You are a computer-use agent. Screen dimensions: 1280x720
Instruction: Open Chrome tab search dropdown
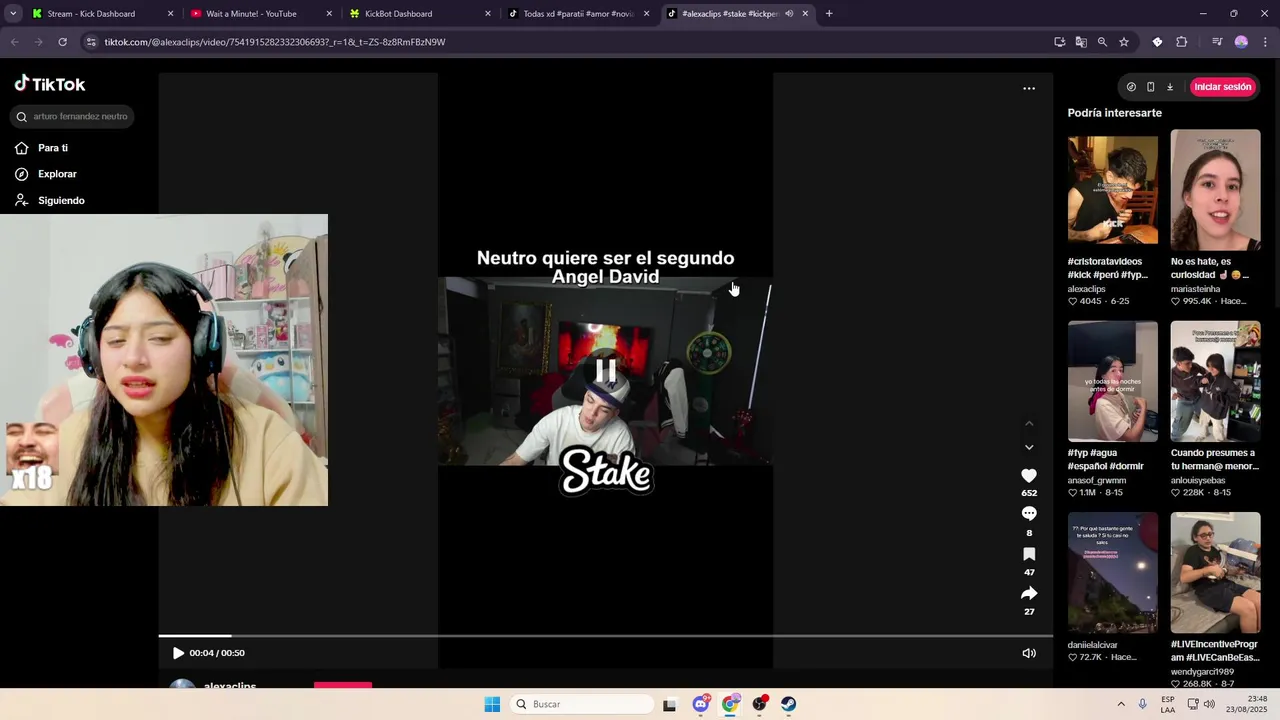click(13, 14)
